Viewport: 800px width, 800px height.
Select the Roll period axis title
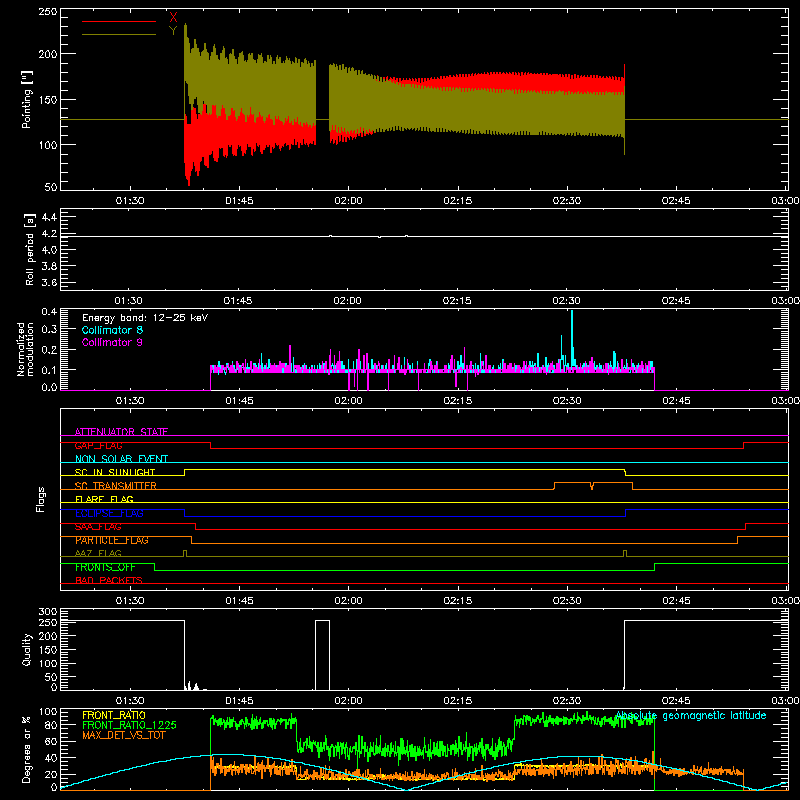[x=29, y=249]
